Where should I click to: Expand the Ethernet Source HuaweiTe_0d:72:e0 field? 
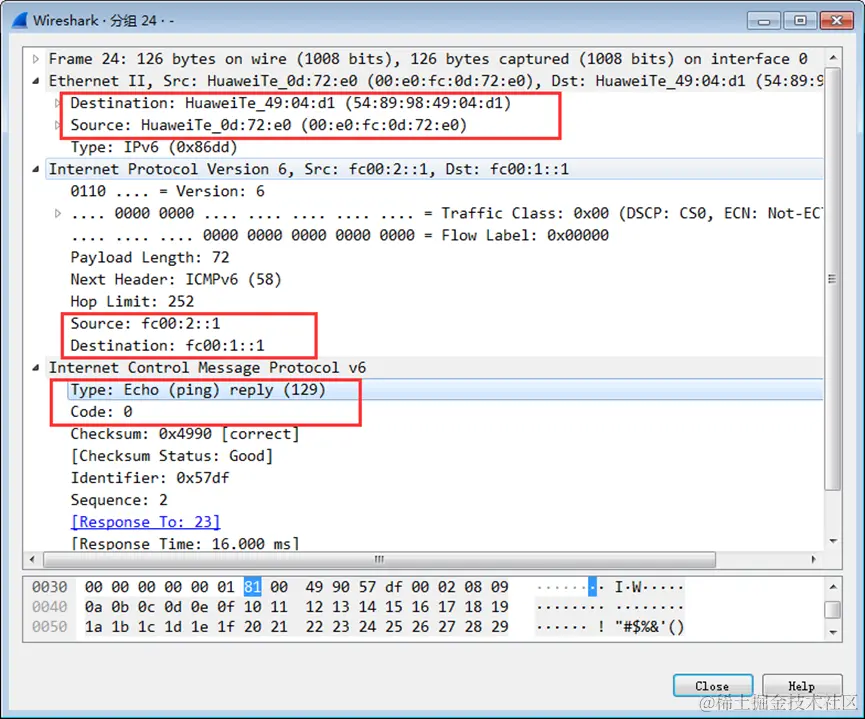(x=57, y=125)
